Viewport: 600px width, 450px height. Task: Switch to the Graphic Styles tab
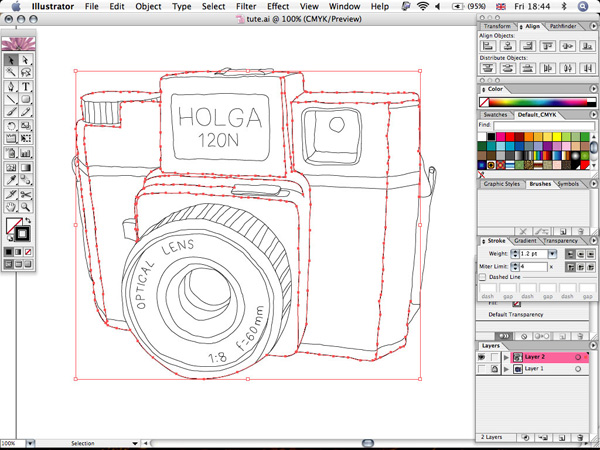[x=502, y=184]
